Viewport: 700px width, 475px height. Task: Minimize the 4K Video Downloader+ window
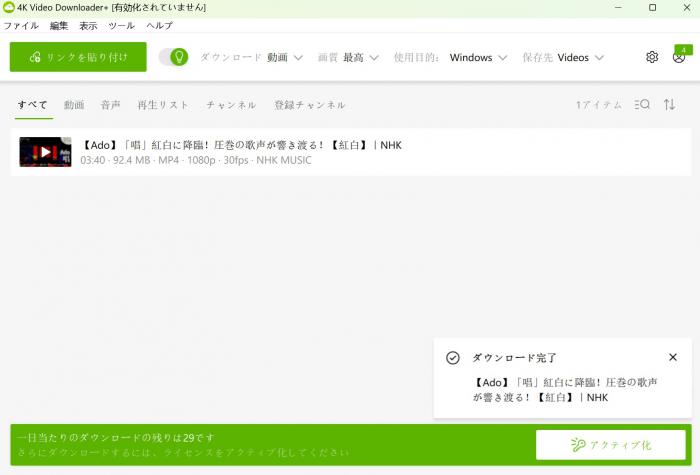coord(618,8)
